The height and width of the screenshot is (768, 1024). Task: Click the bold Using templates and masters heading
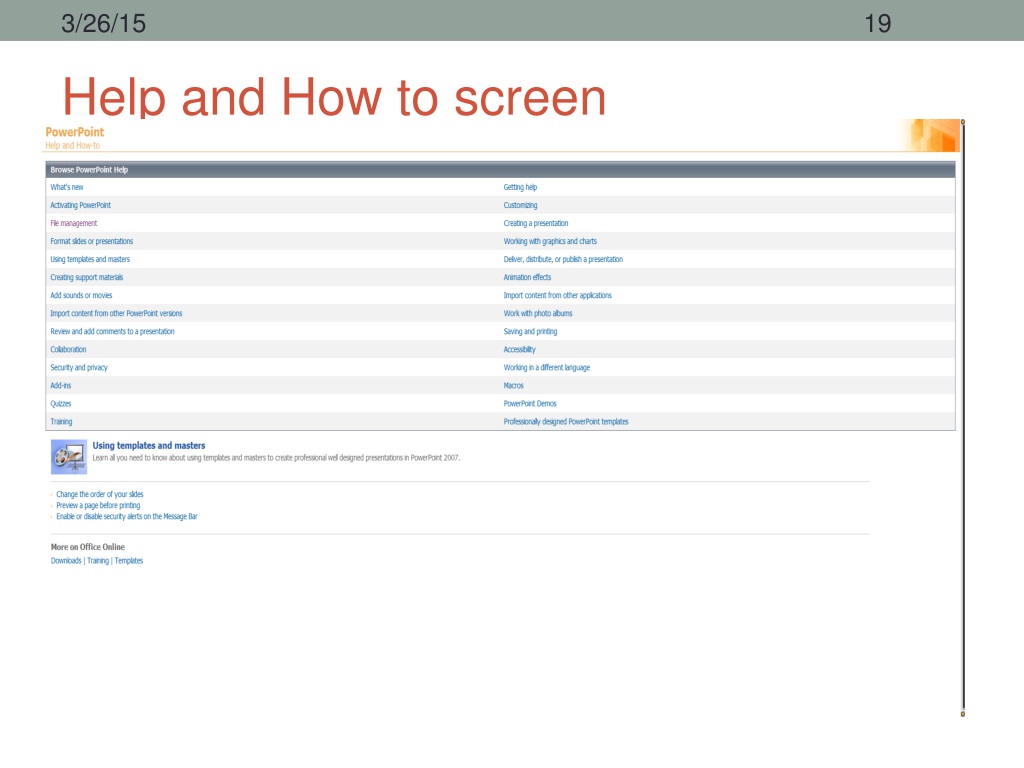coord(149,445)
